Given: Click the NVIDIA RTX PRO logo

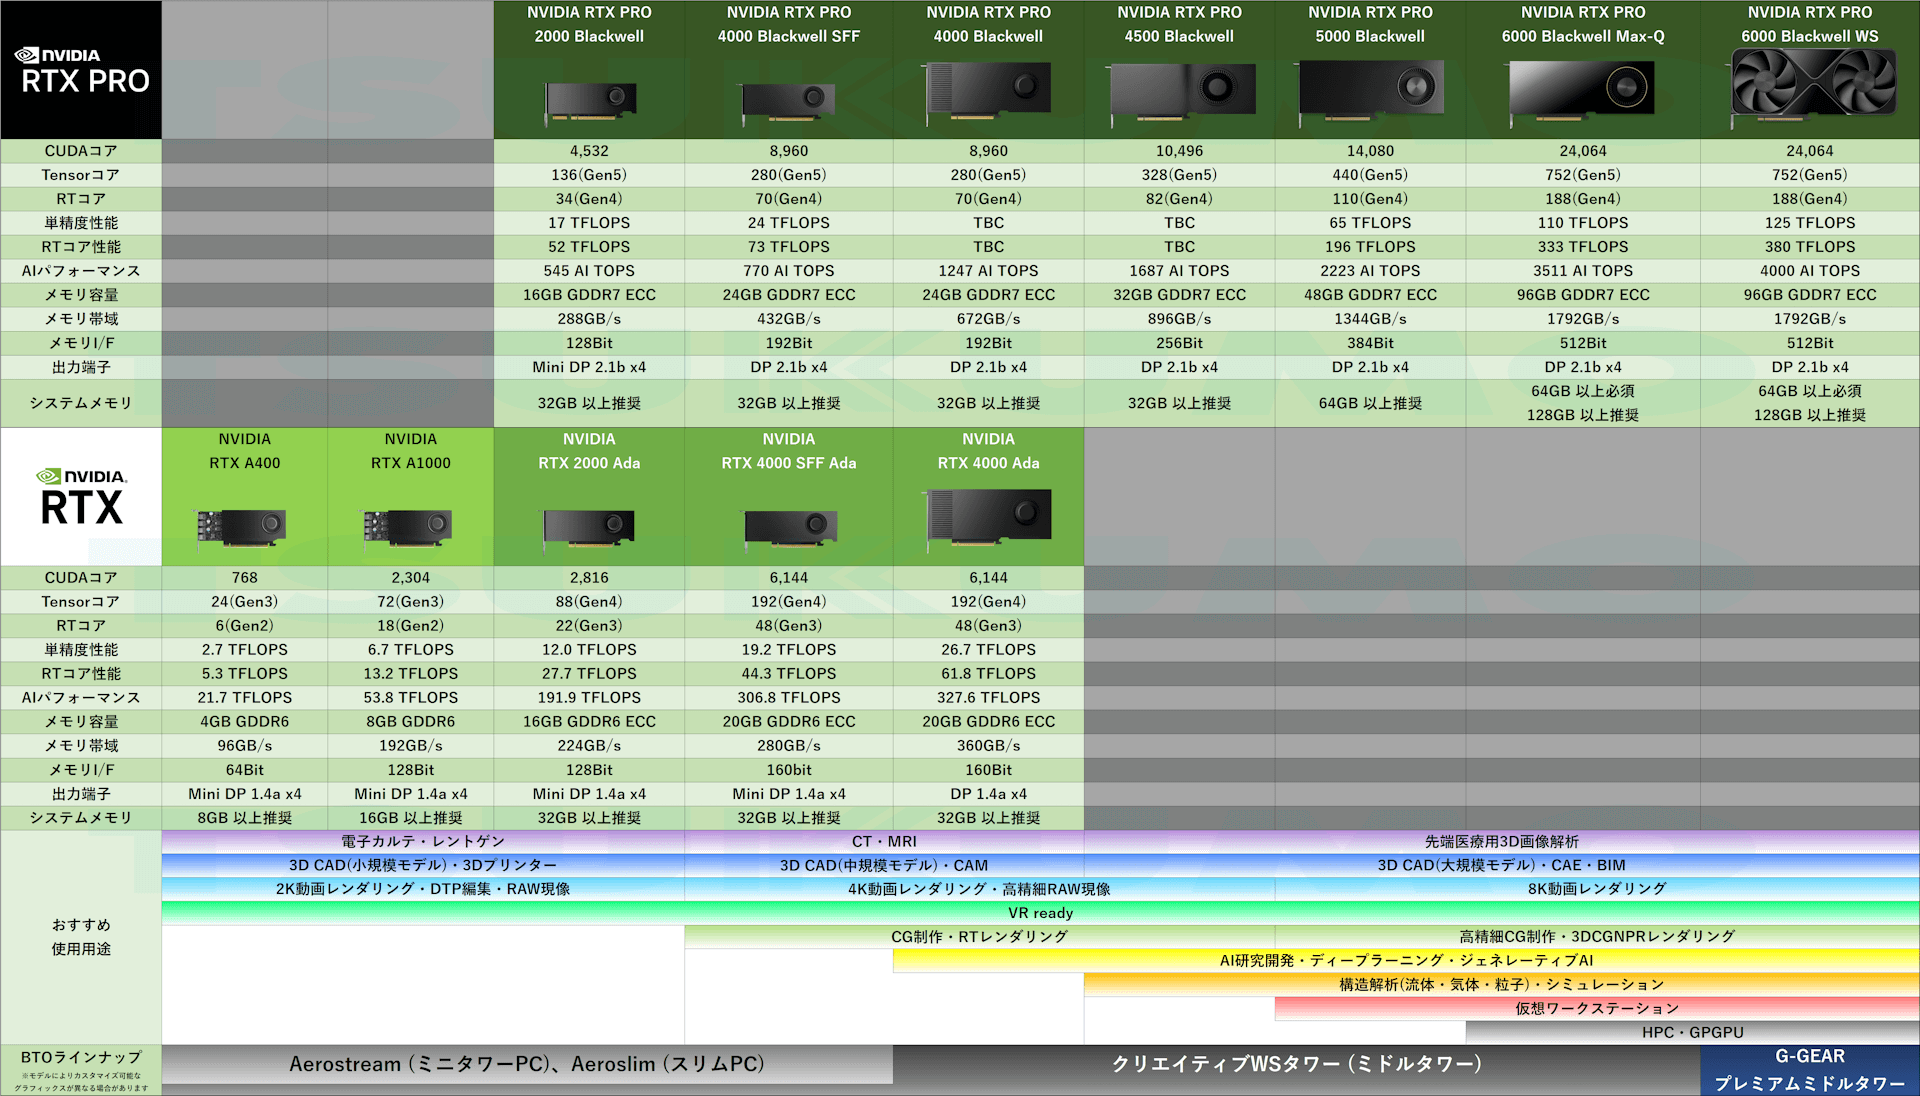Looking at the screenshot, I should tap(81, 70).
